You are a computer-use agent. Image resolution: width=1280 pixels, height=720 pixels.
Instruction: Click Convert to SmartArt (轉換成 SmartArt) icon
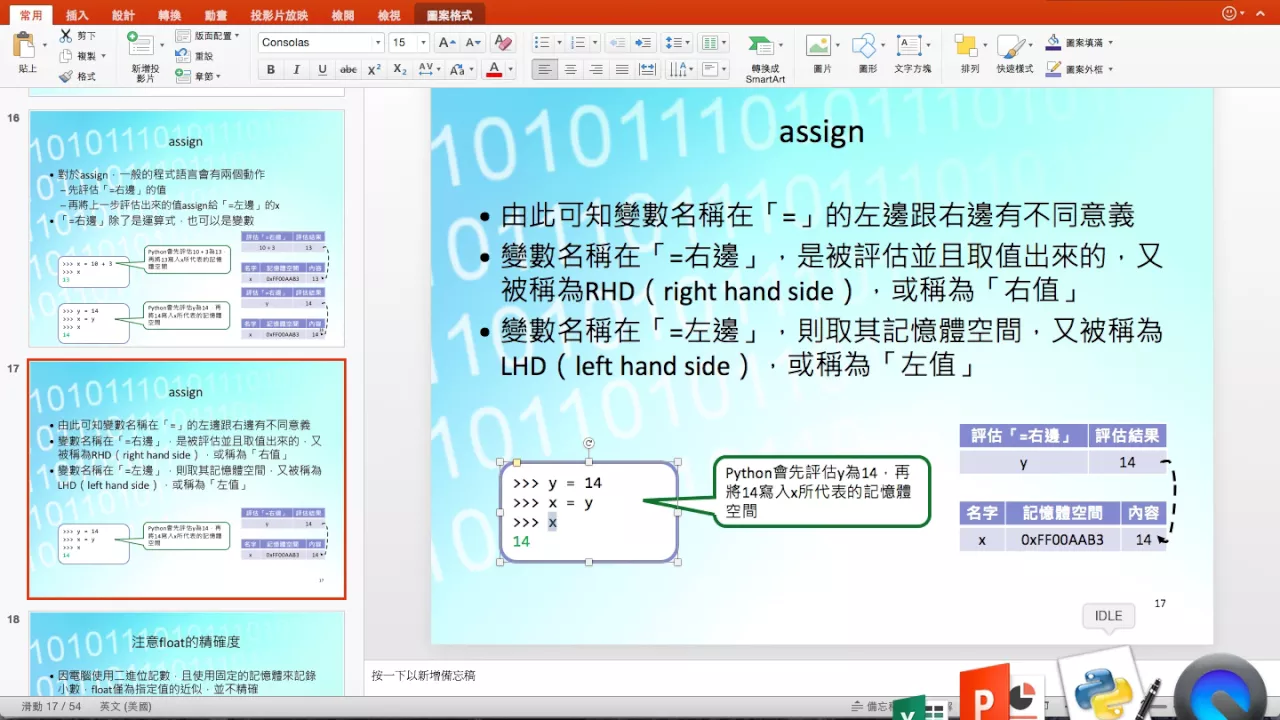coord(762,47)
